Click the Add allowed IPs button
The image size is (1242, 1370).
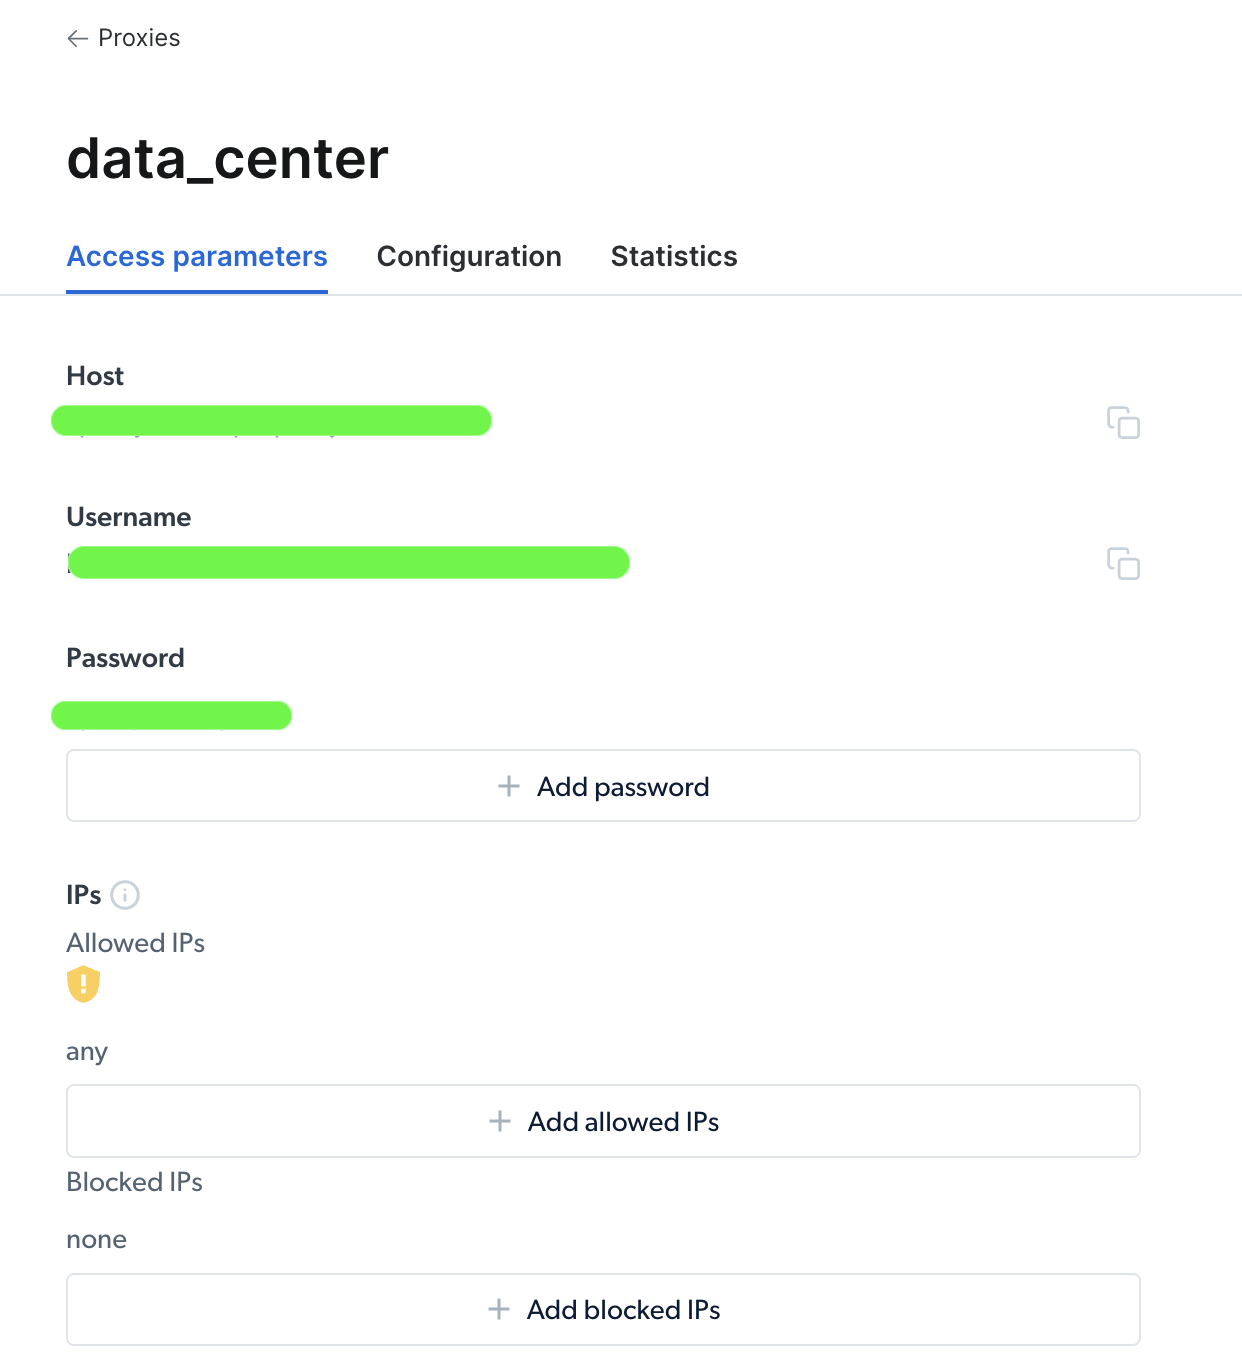[x=603, y=1121]
